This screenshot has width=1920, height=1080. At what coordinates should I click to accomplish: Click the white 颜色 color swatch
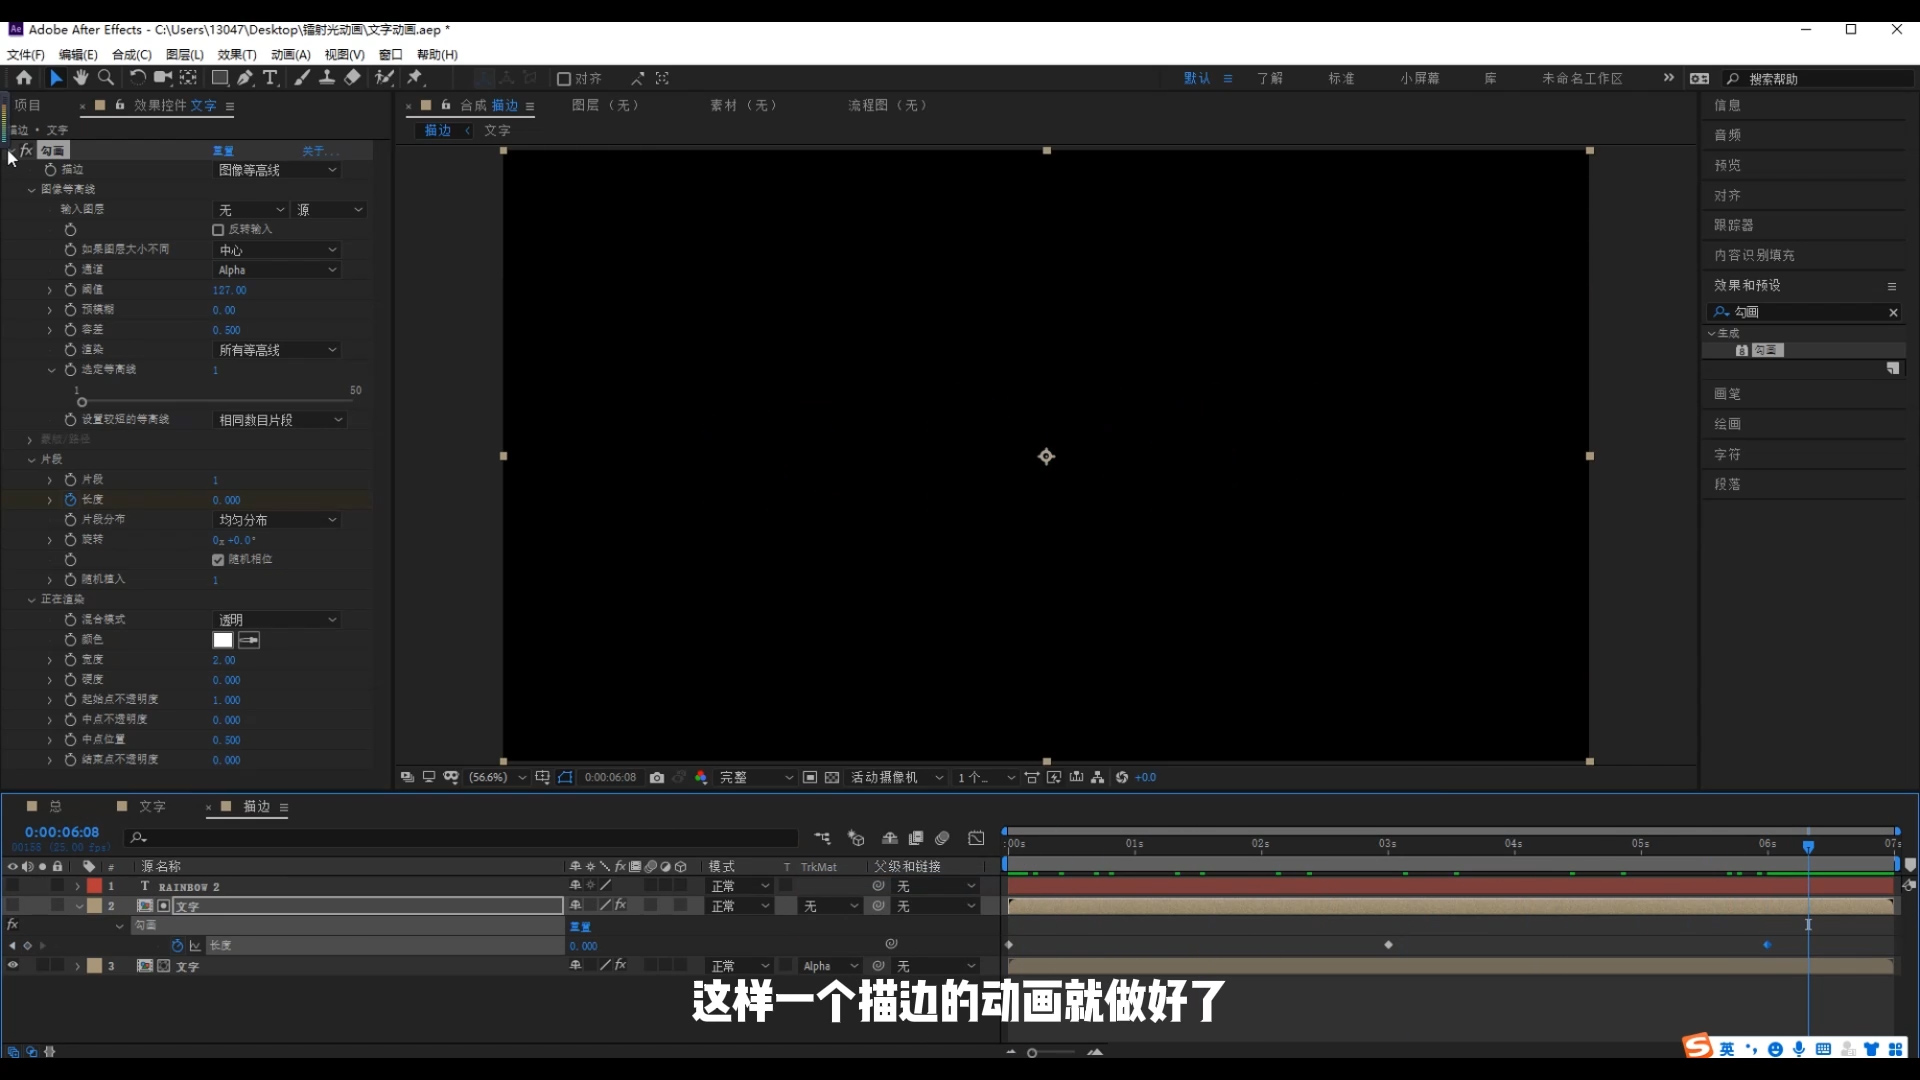[x=222, y=640]
